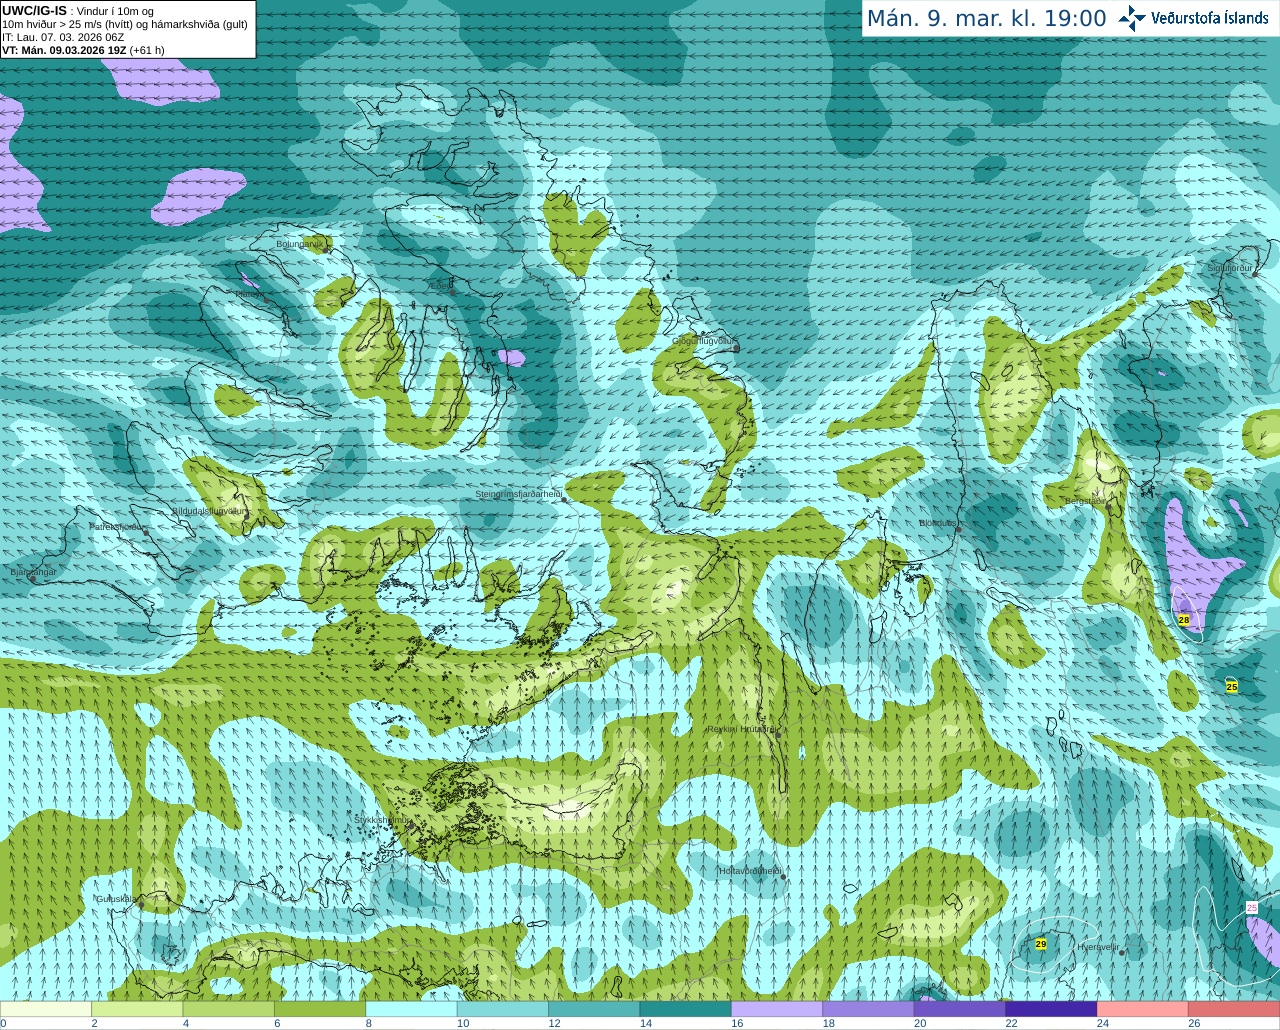Click the Hveravellir station dot
Viewport: 1280px width, 1030px height.
pos(1122,952)
